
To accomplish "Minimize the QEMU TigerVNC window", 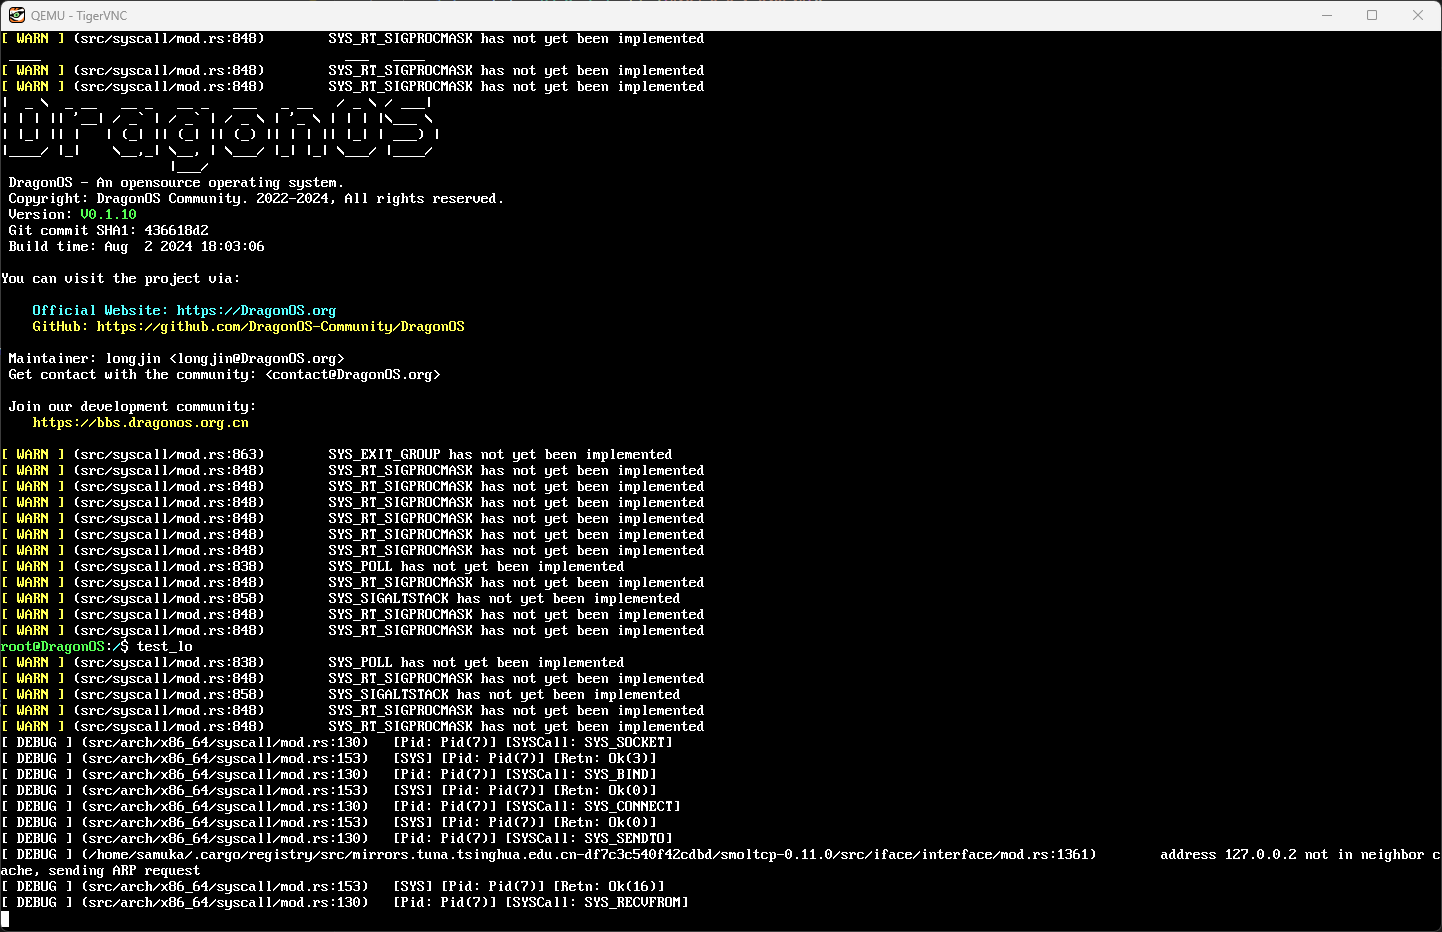I will coord(1327,15).
